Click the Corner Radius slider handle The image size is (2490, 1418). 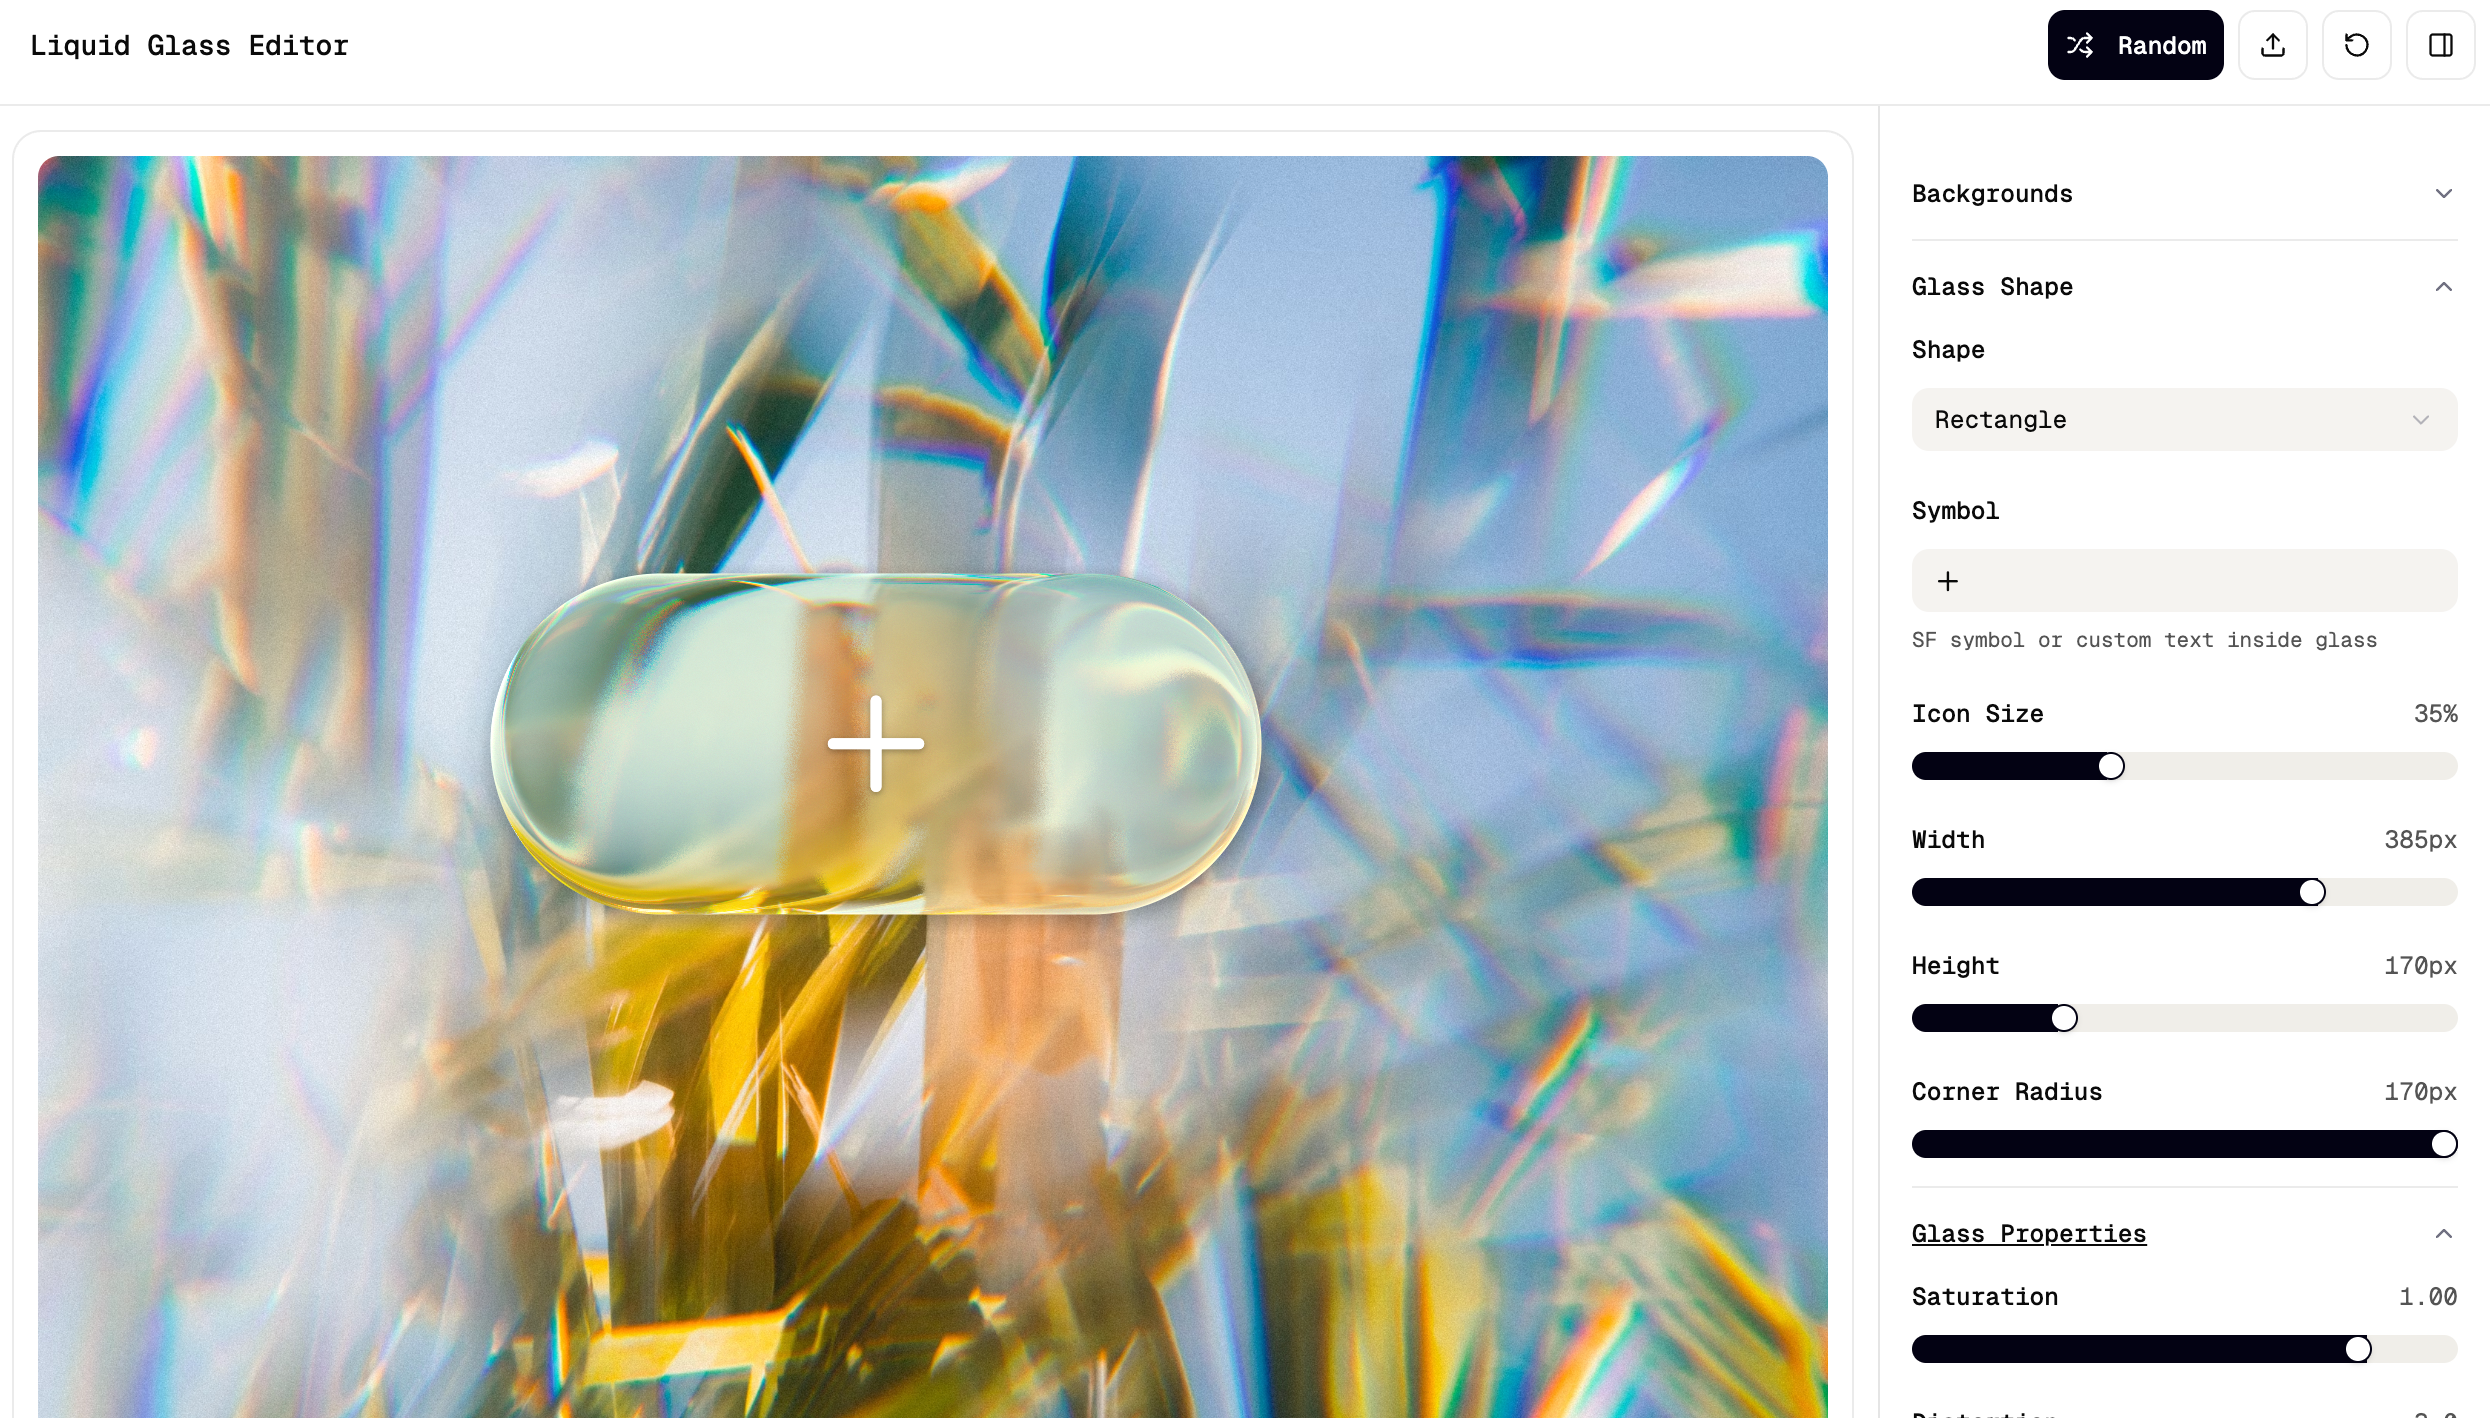[2444, 1144]
